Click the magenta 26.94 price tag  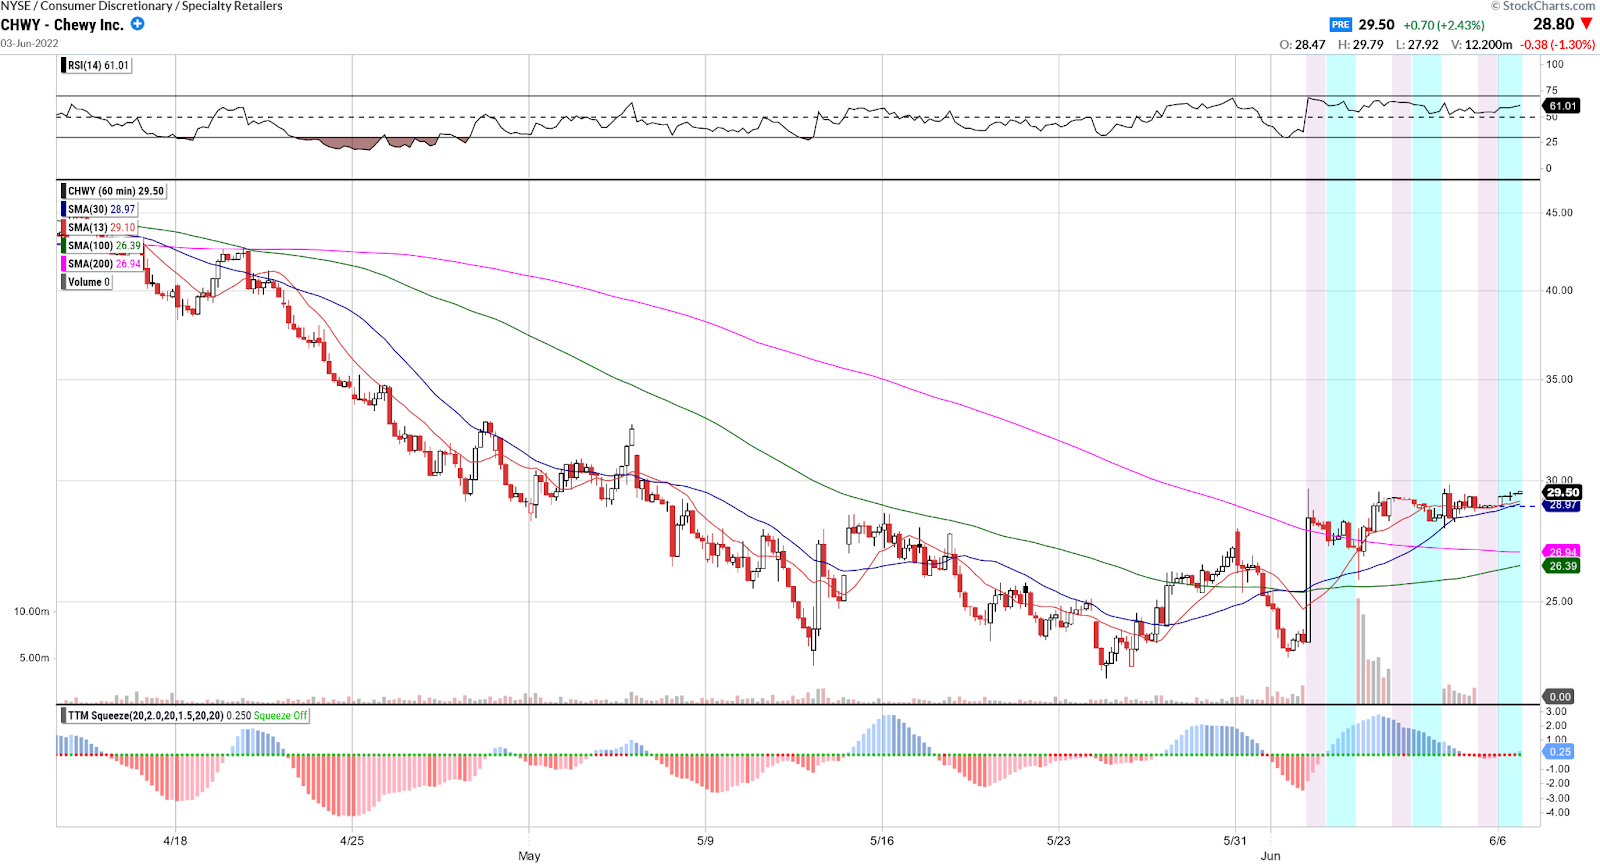pos(1562,552)
